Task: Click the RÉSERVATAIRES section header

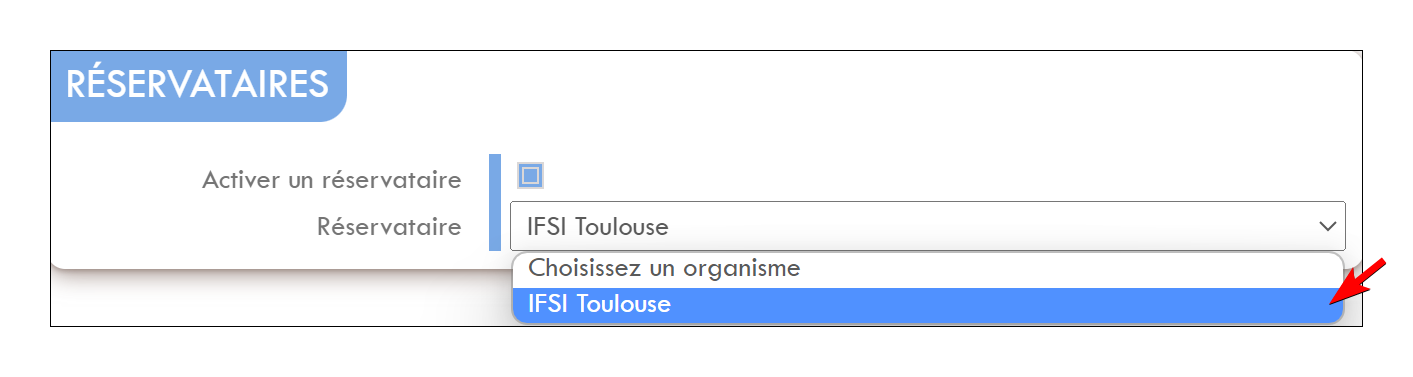Action: [198, 85]
